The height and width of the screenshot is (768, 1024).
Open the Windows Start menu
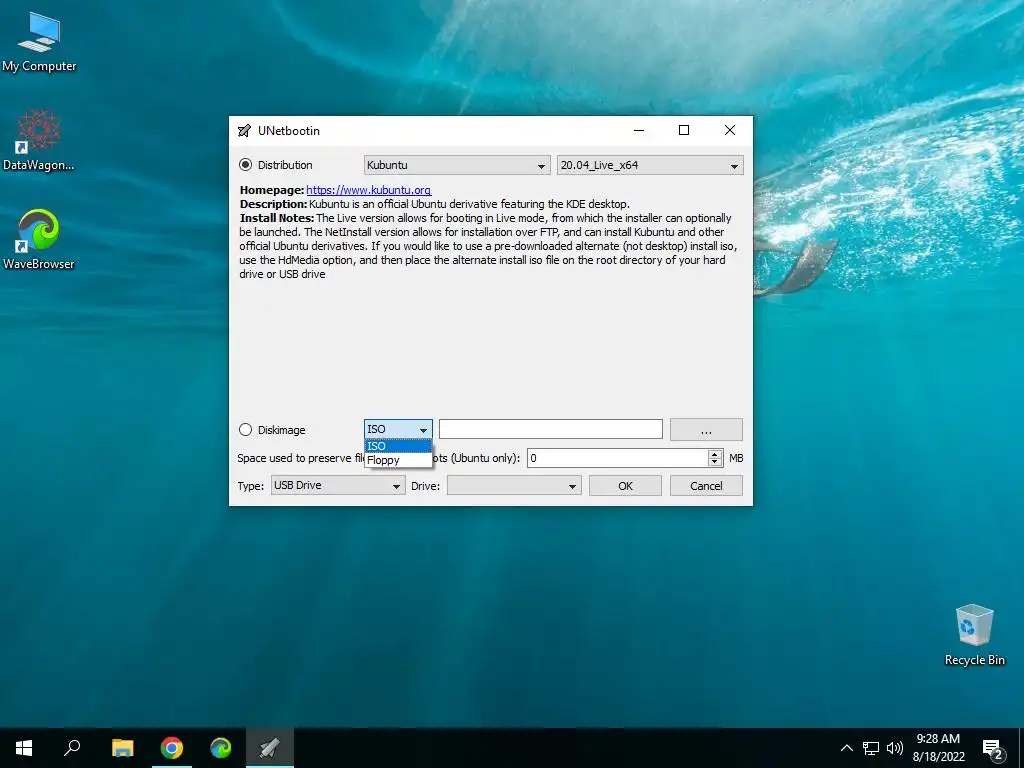[24, 748]
